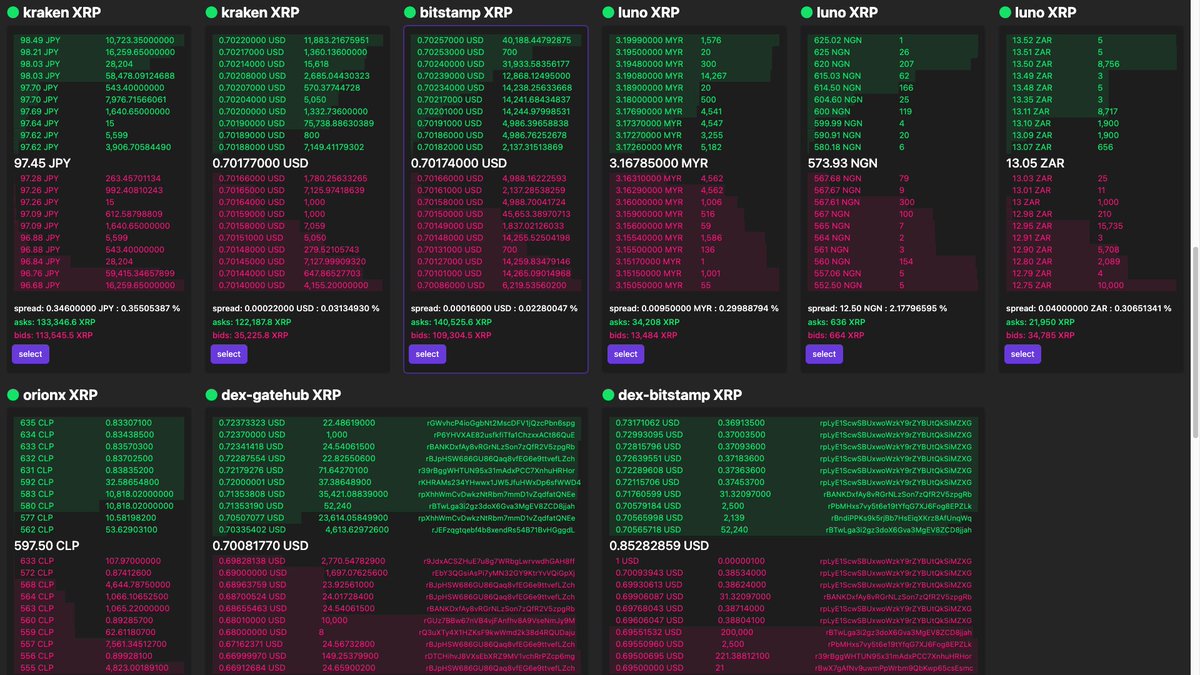Click the green status dot next to bitstamp XRP
The width and height of the screenshot is (1200, 675).
click(x=410, y=13)
